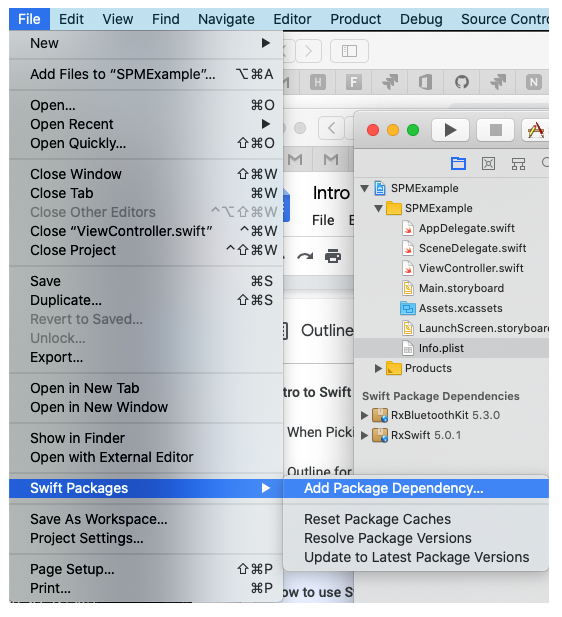562x617 pixels.
Task: Click the GitHub bookmark icon
Action: click(x=462, y=82)
